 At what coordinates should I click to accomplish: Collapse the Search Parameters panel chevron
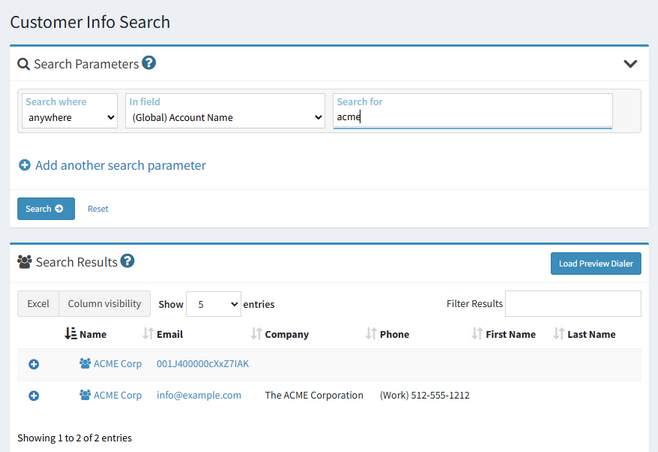(630, 64)
